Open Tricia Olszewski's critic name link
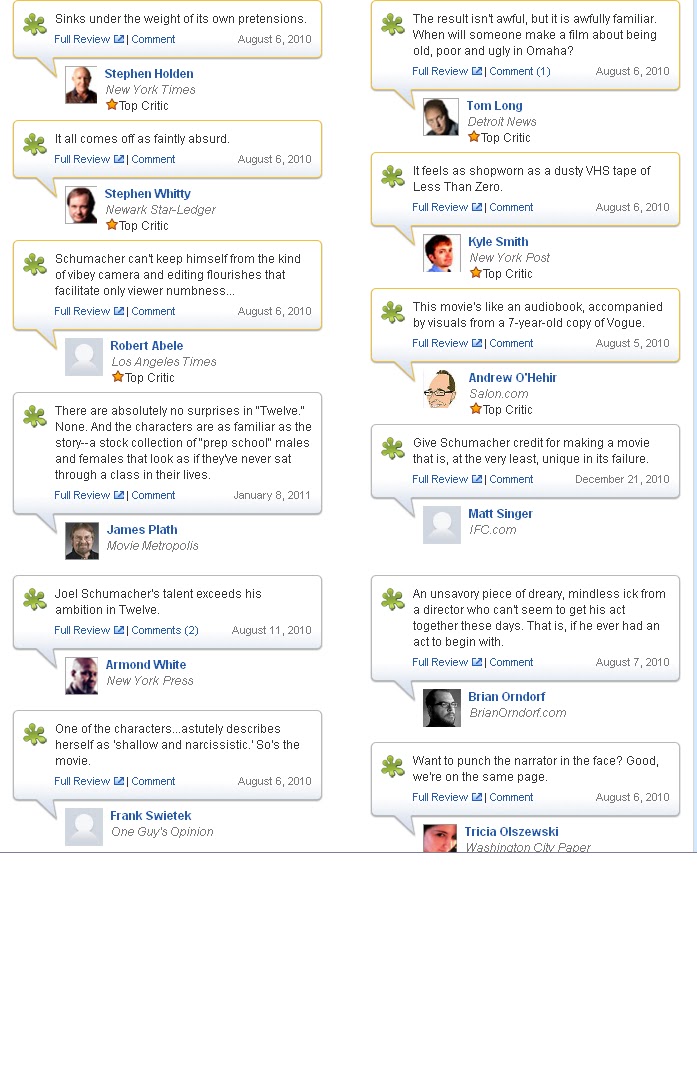Image resolution: width=697 pixels, height=1087 pixels. coord(511,832)
